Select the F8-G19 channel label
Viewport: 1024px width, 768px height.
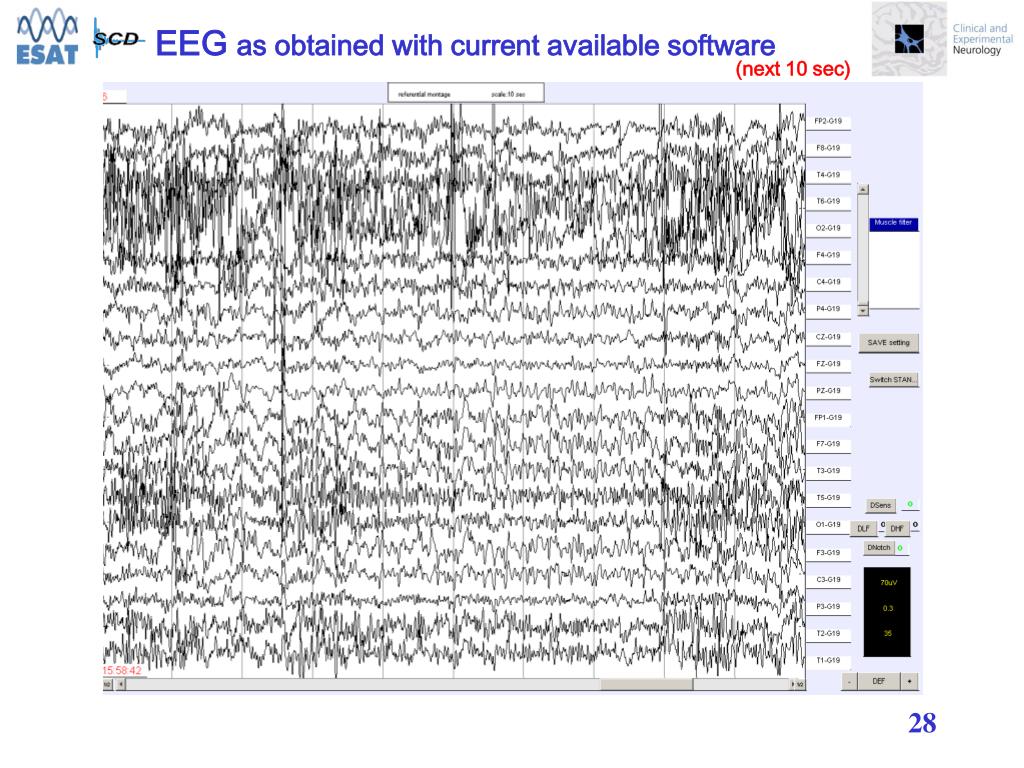pyautogui.click(x=828, y=148)
